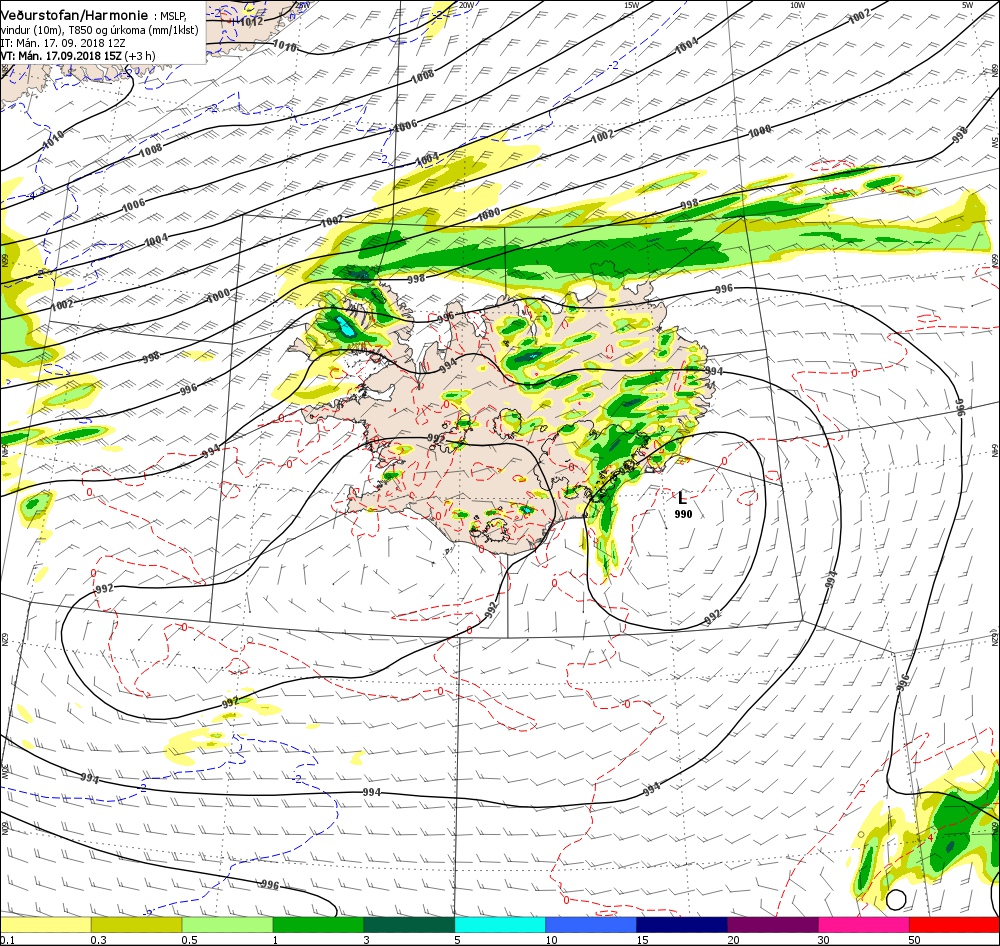Click the '0.5' legend value label
1000x946 pixels.
[189, 940]
